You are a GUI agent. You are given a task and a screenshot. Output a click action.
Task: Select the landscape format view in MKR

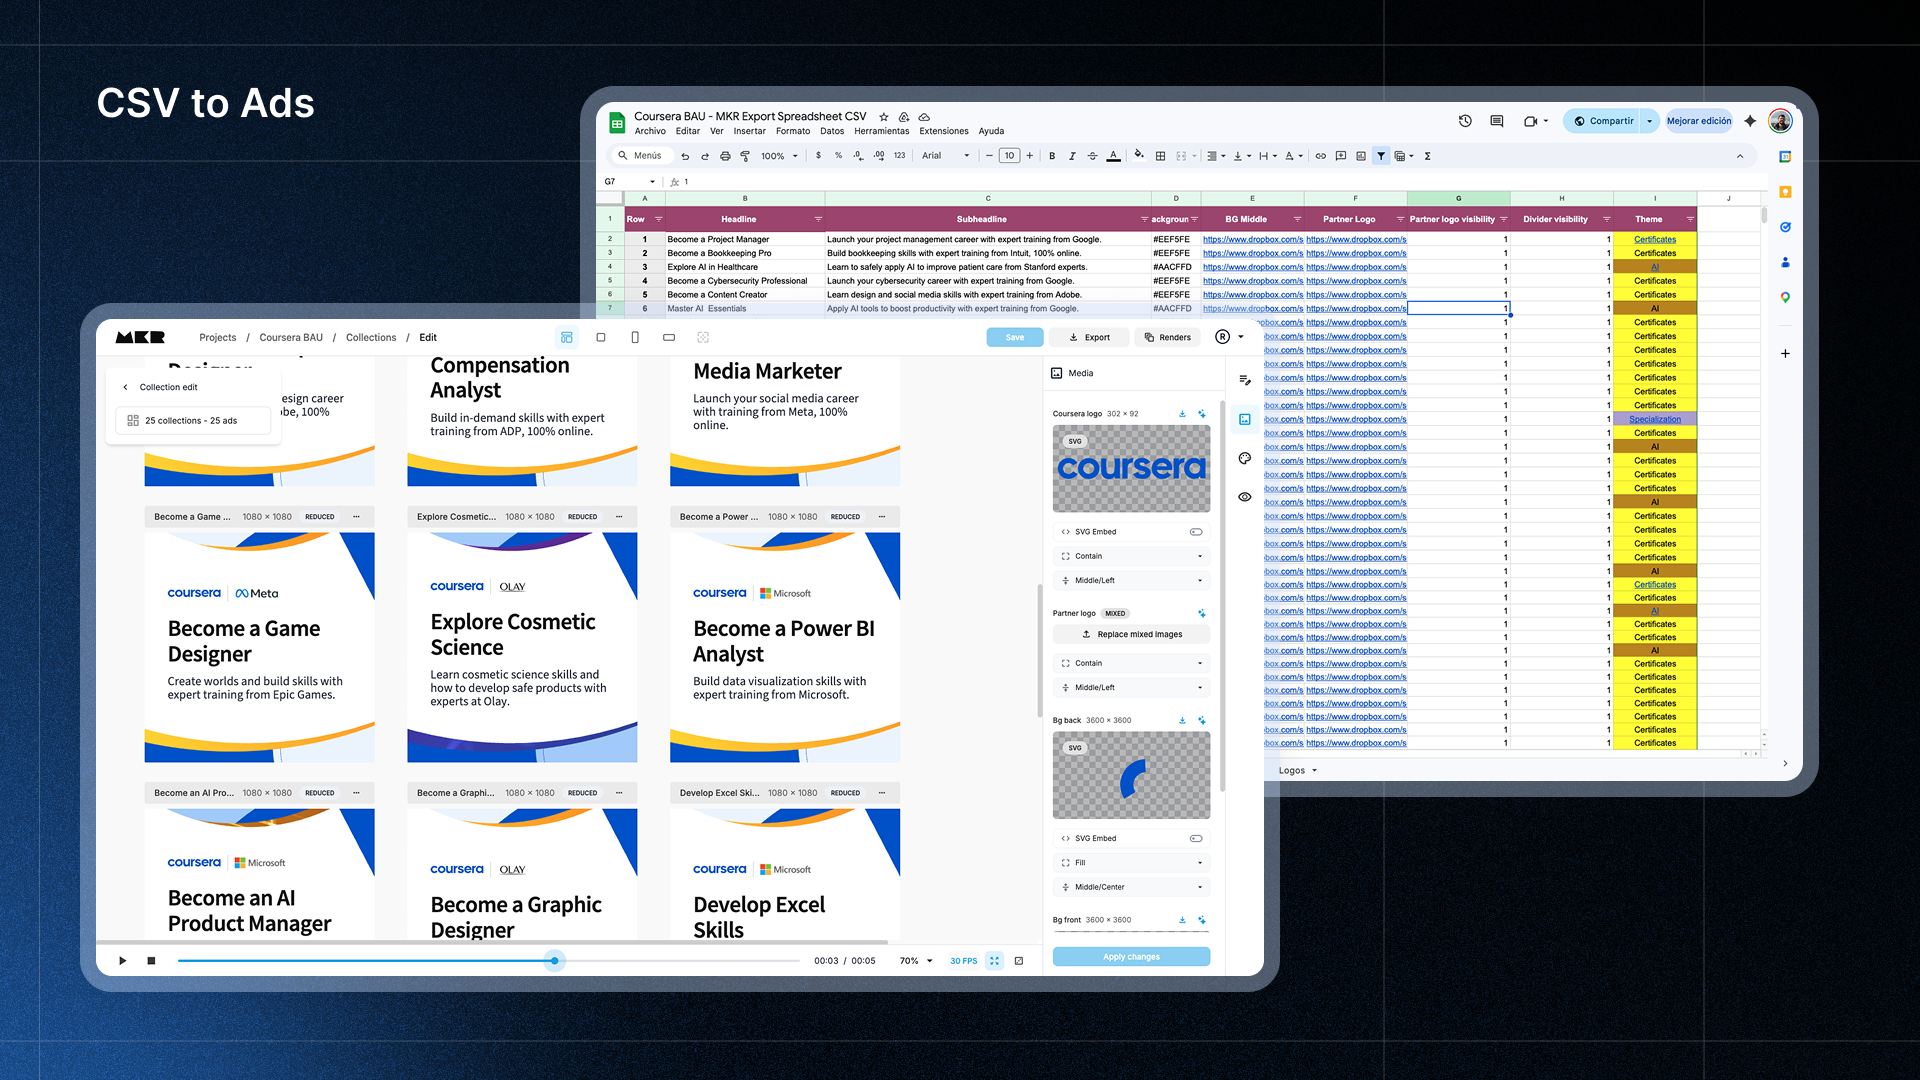click(x=669, y=338)
